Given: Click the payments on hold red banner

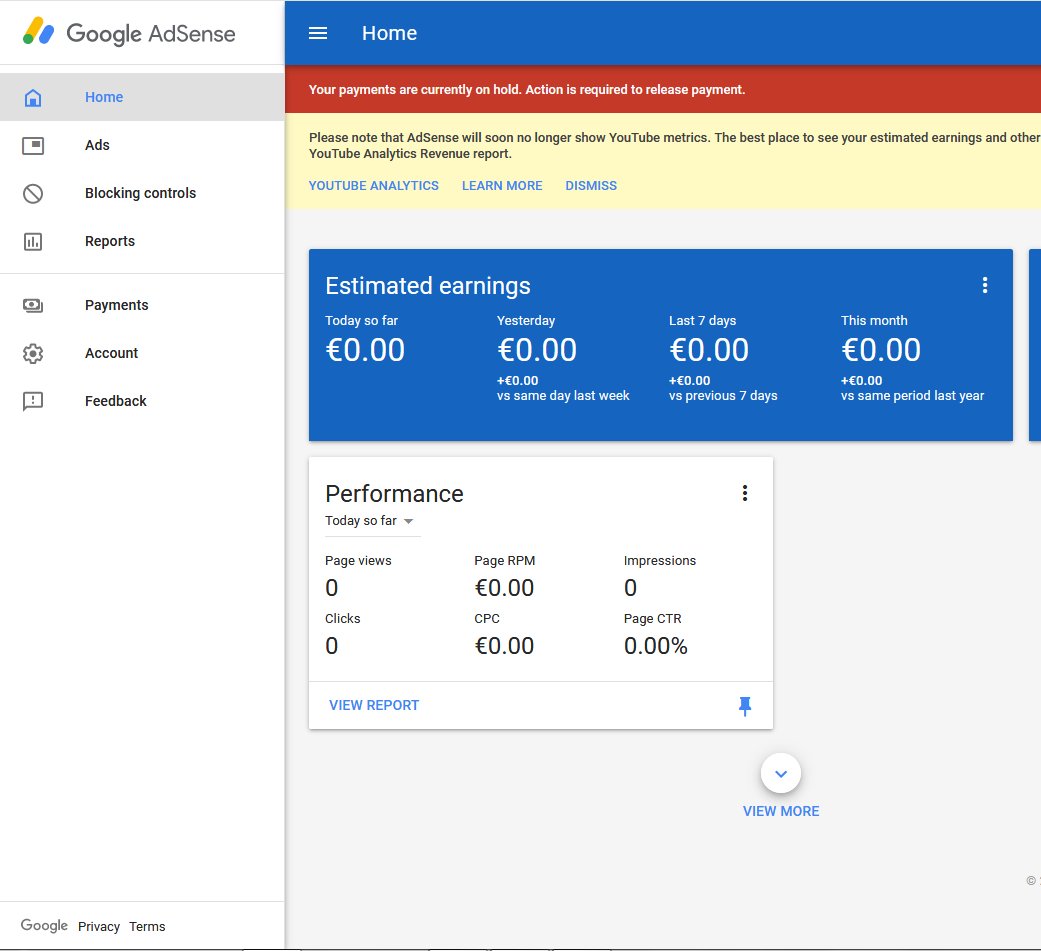Looking at the screenshot, I should pyautogui.click(x=663, y=90).
